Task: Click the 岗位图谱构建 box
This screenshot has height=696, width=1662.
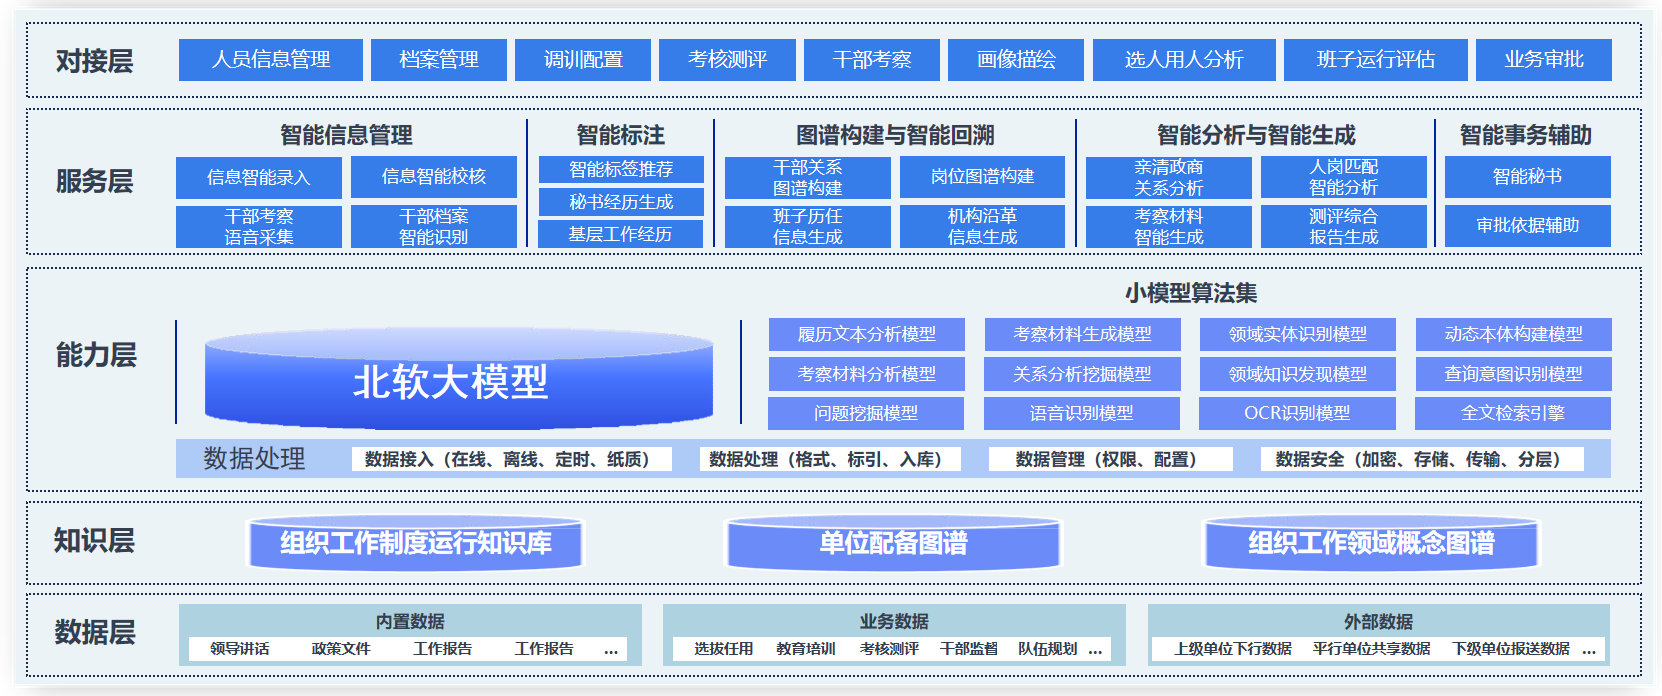Action: (983, 177)
